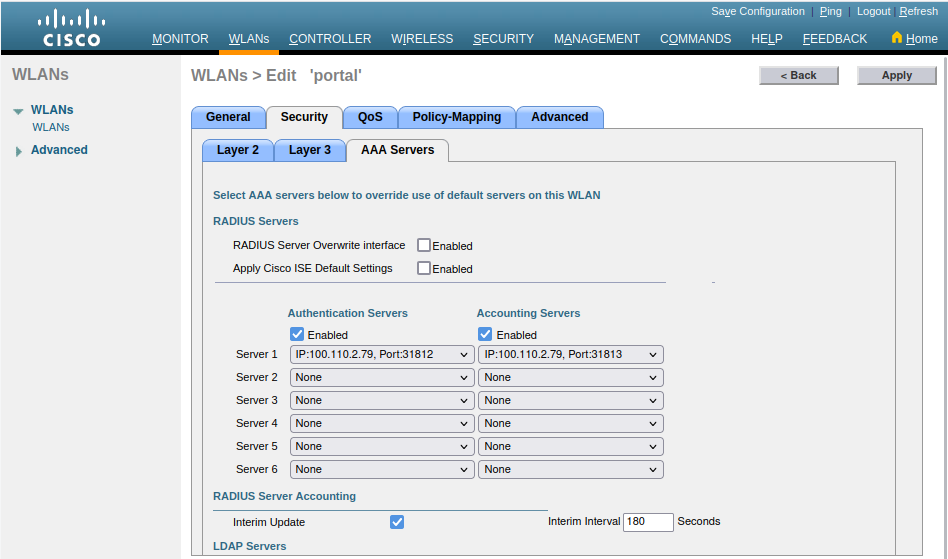Click the Back button
Viewport: 948px width, 559px height.
tap(798, 75)
